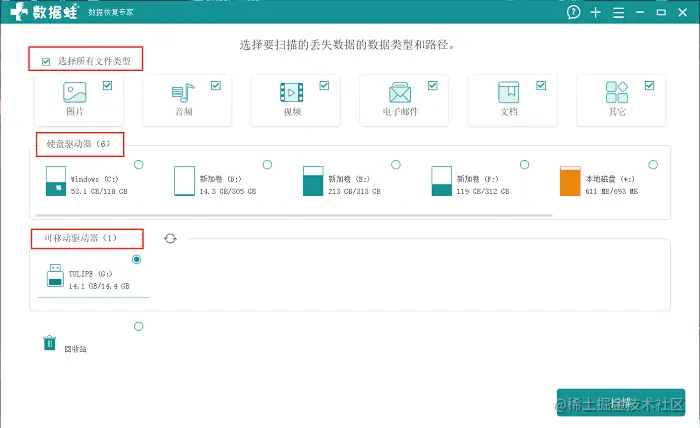The image size is (700, 428).
Task: Click the 新加卷 (E:) drive icon
Action: point(313,181)
